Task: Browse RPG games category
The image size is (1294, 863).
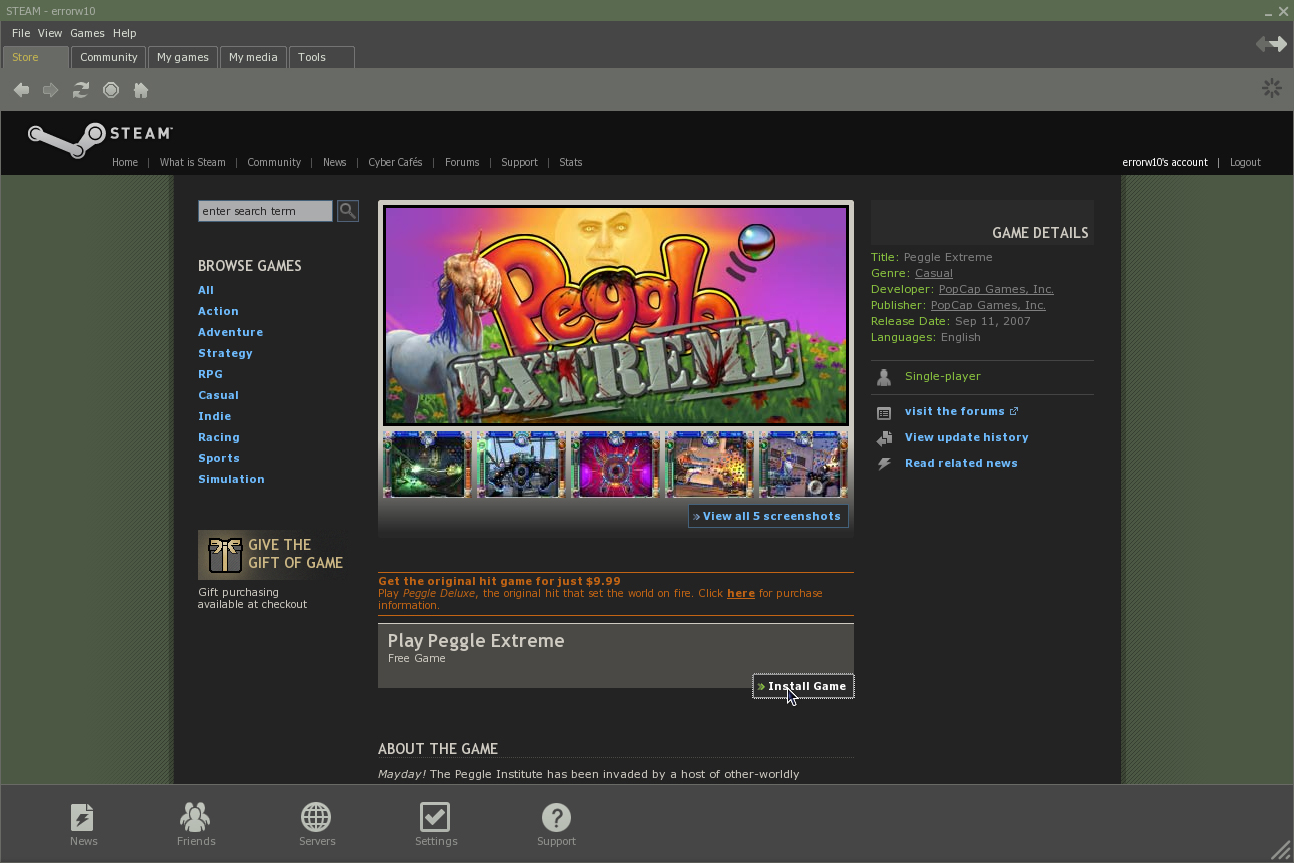Action: coord(210,374)
